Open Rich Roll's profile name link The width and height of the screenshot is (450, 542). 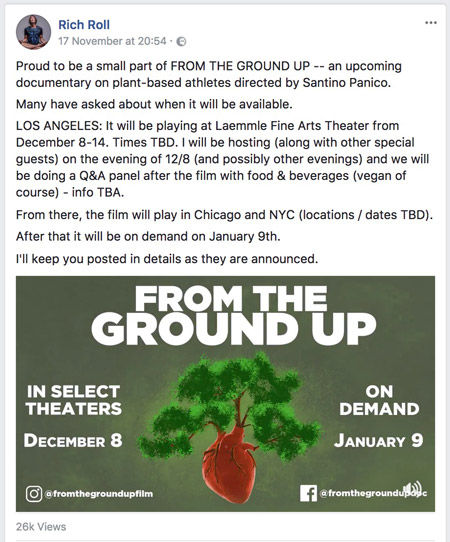click(x=84, y=25)
